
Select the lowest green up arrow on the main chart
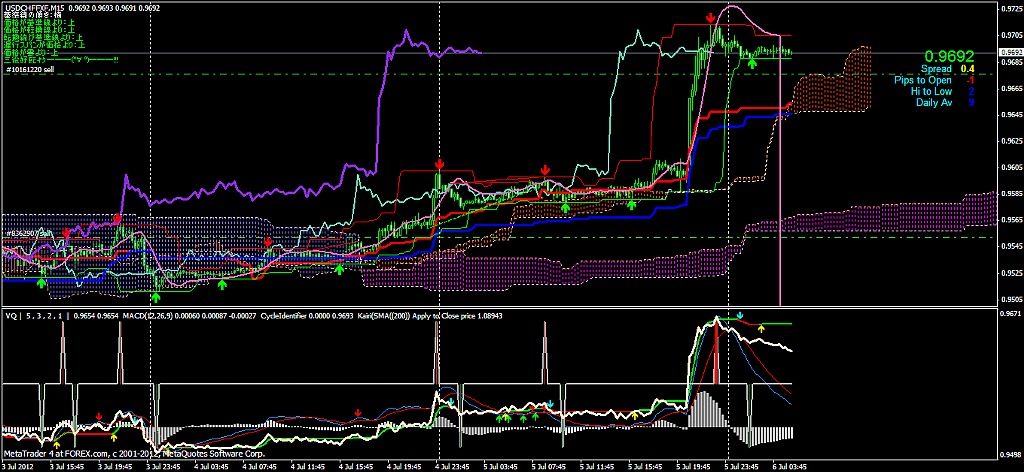coord(156,297)
